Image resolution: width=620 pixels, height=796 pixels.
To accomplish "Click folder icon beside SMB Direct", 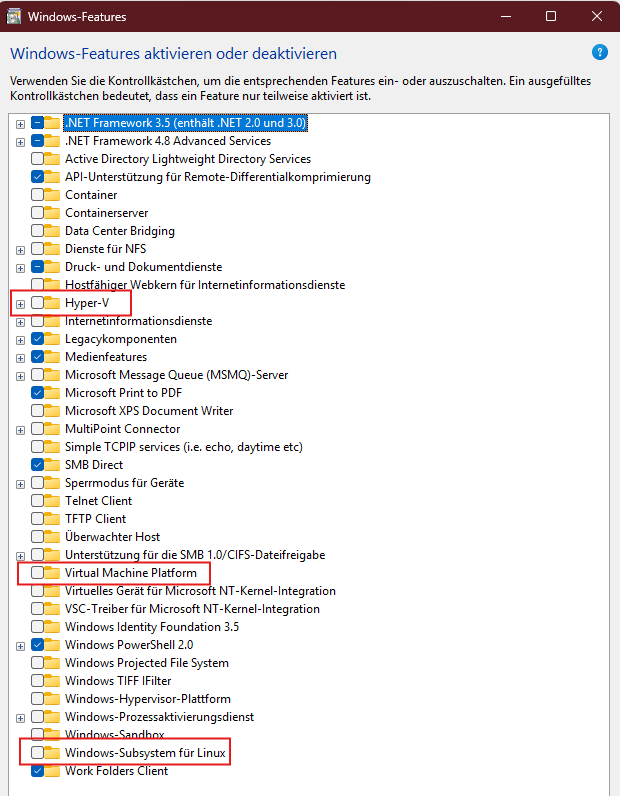I will click(52, 465).
